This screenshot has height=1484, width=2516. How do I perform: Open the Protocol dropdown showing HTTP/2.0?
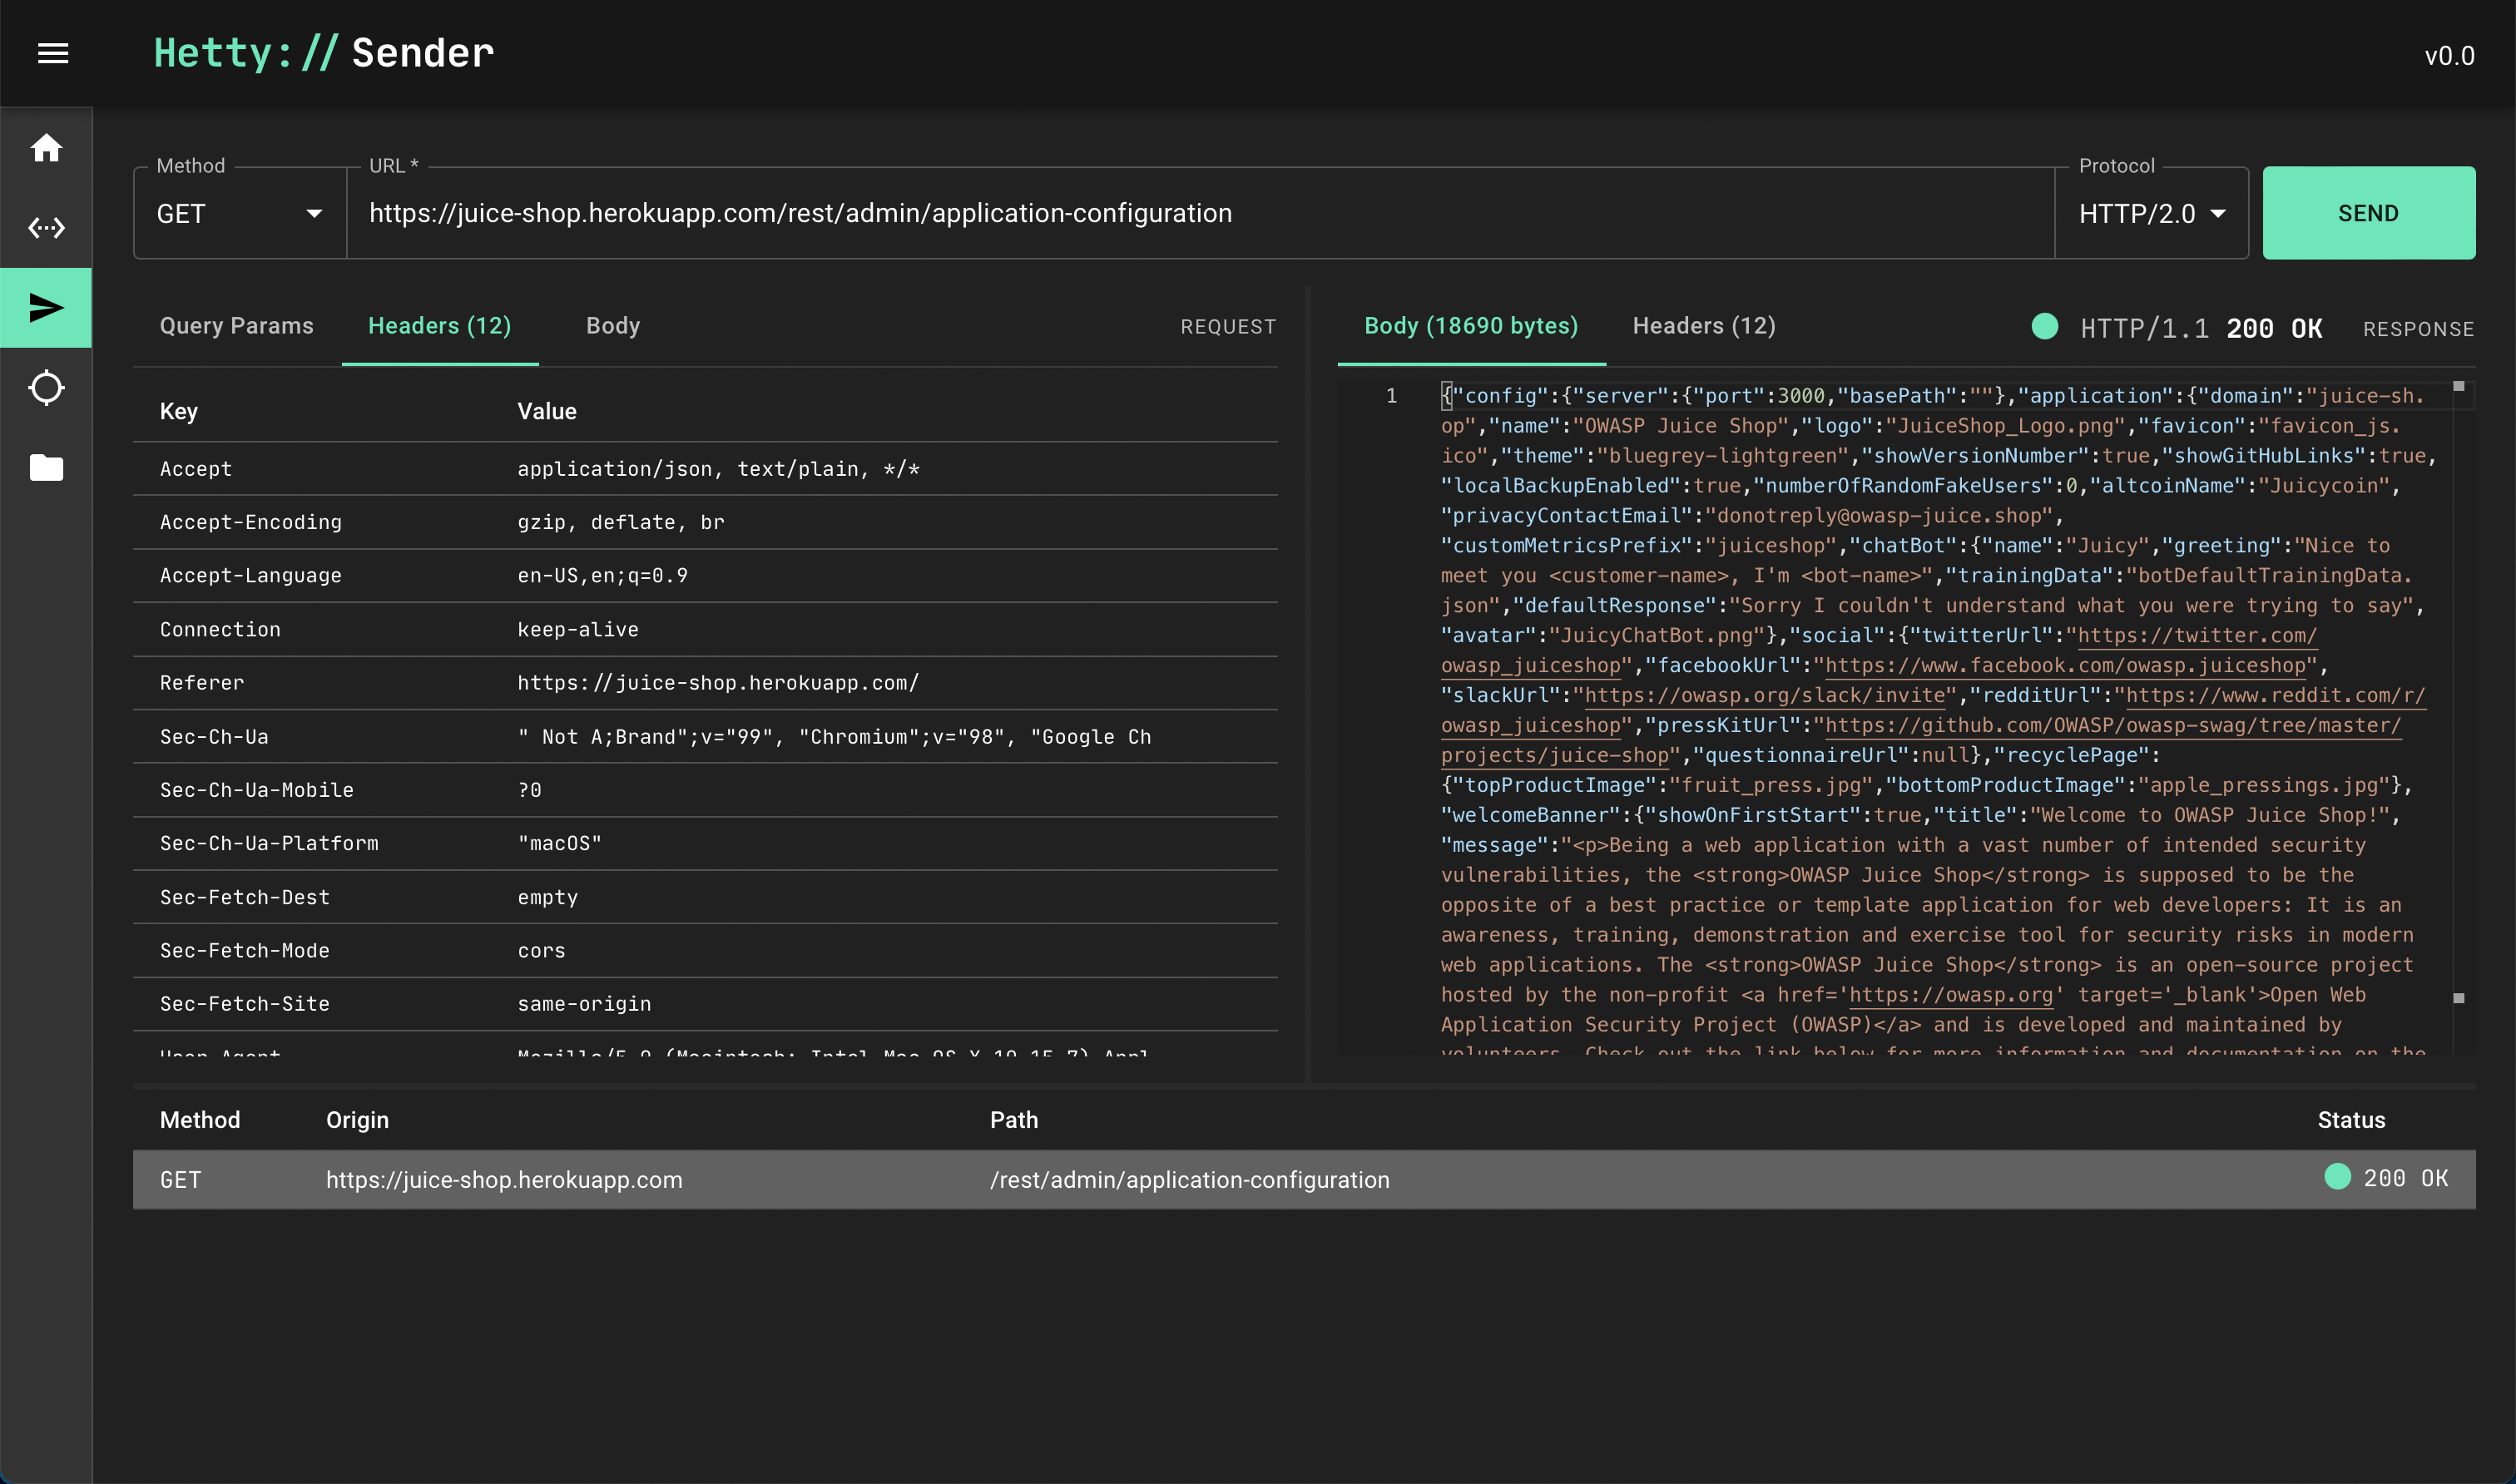[x=2150, y=213]
